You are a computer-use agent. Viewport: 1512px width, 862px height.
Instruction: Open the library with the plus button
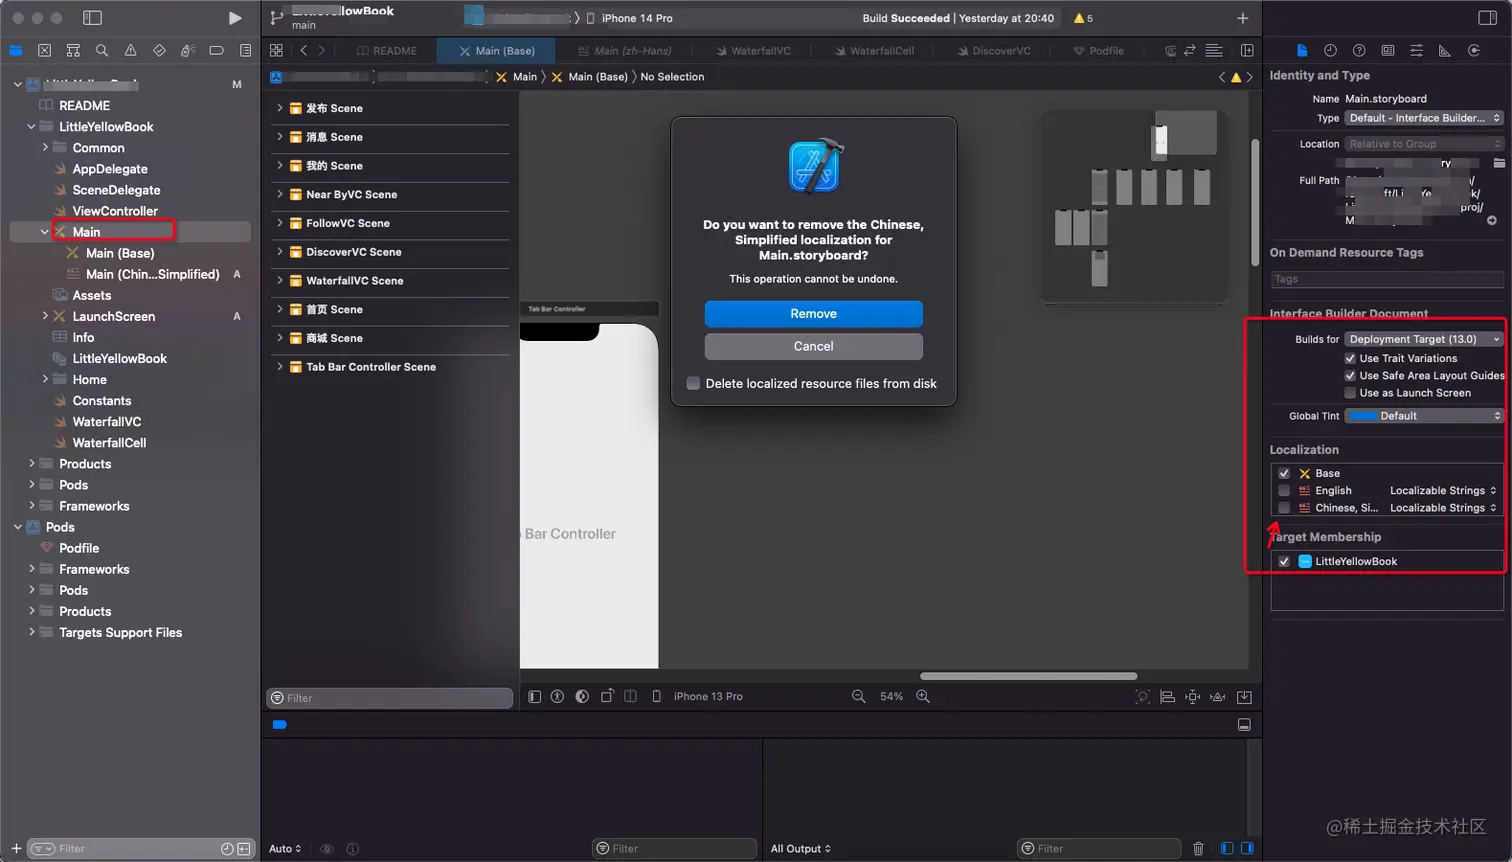(1243, 18)
